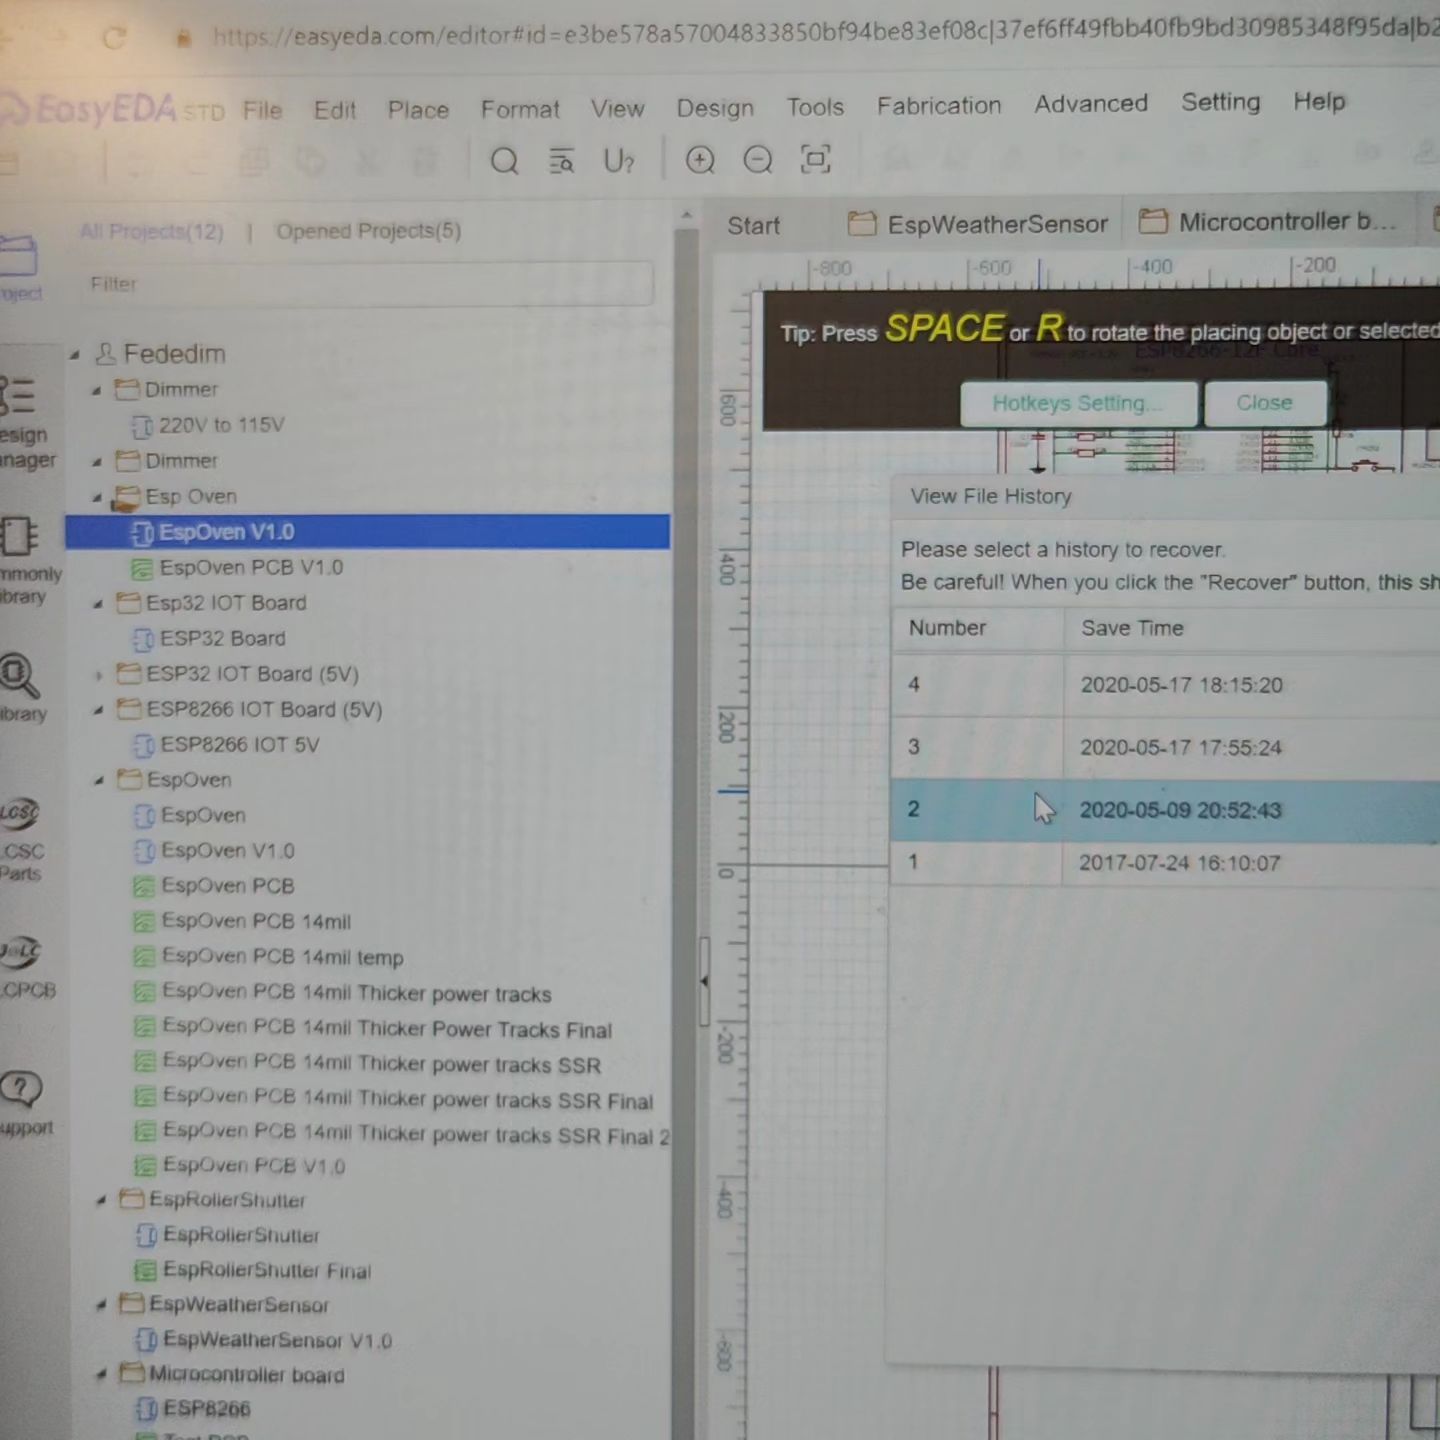Collapse the Fededim user tree node
This screenshot has width=1440, height=1440.
[x=75, y=355]
